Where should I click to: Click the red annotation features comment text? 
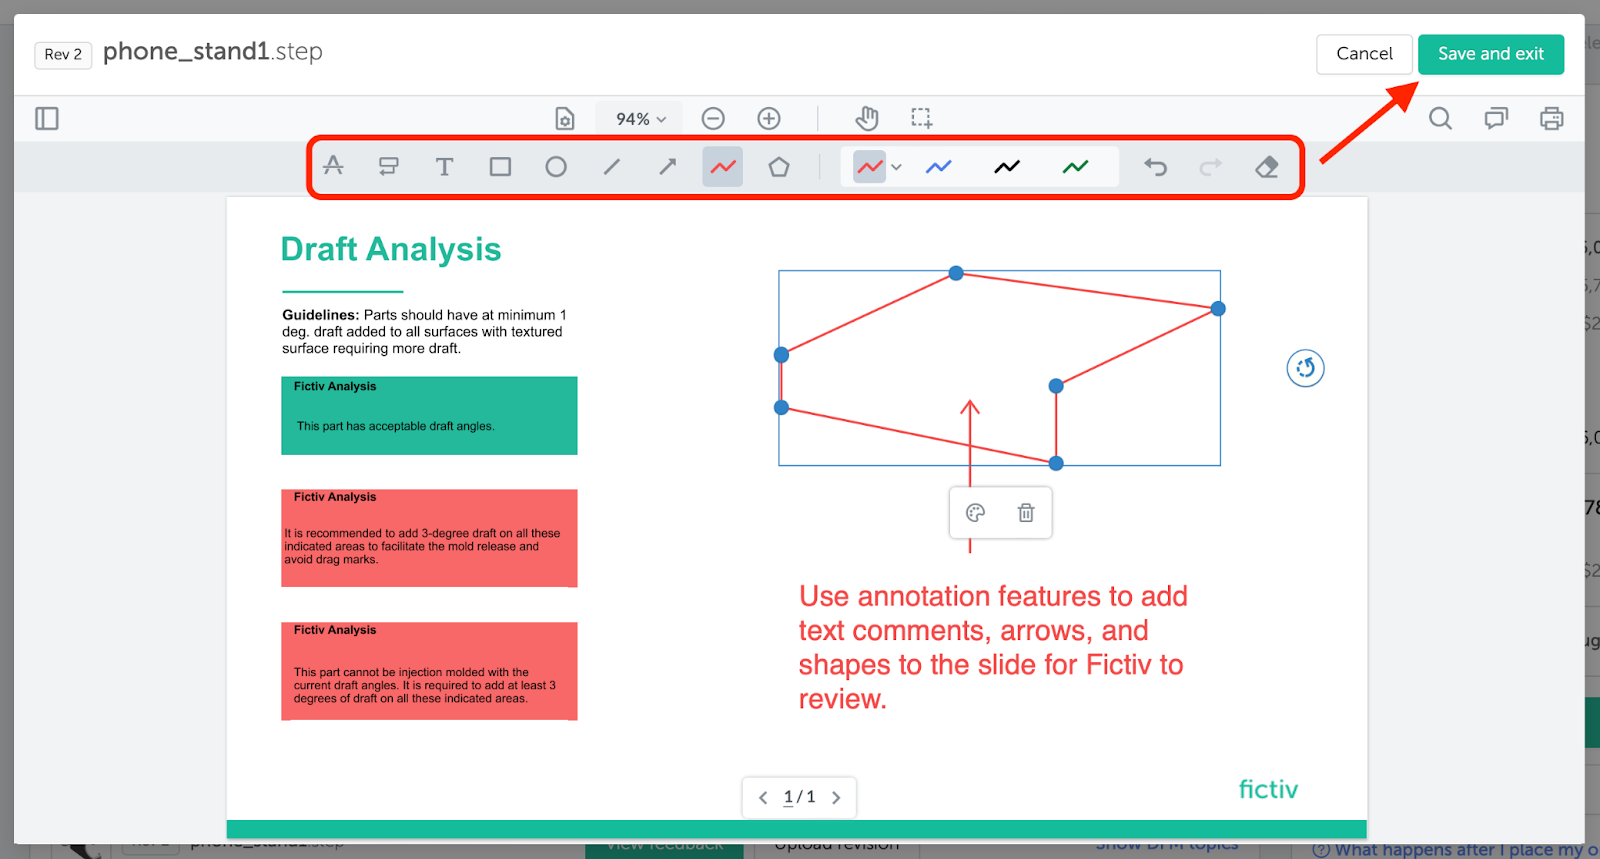point(993,647)
